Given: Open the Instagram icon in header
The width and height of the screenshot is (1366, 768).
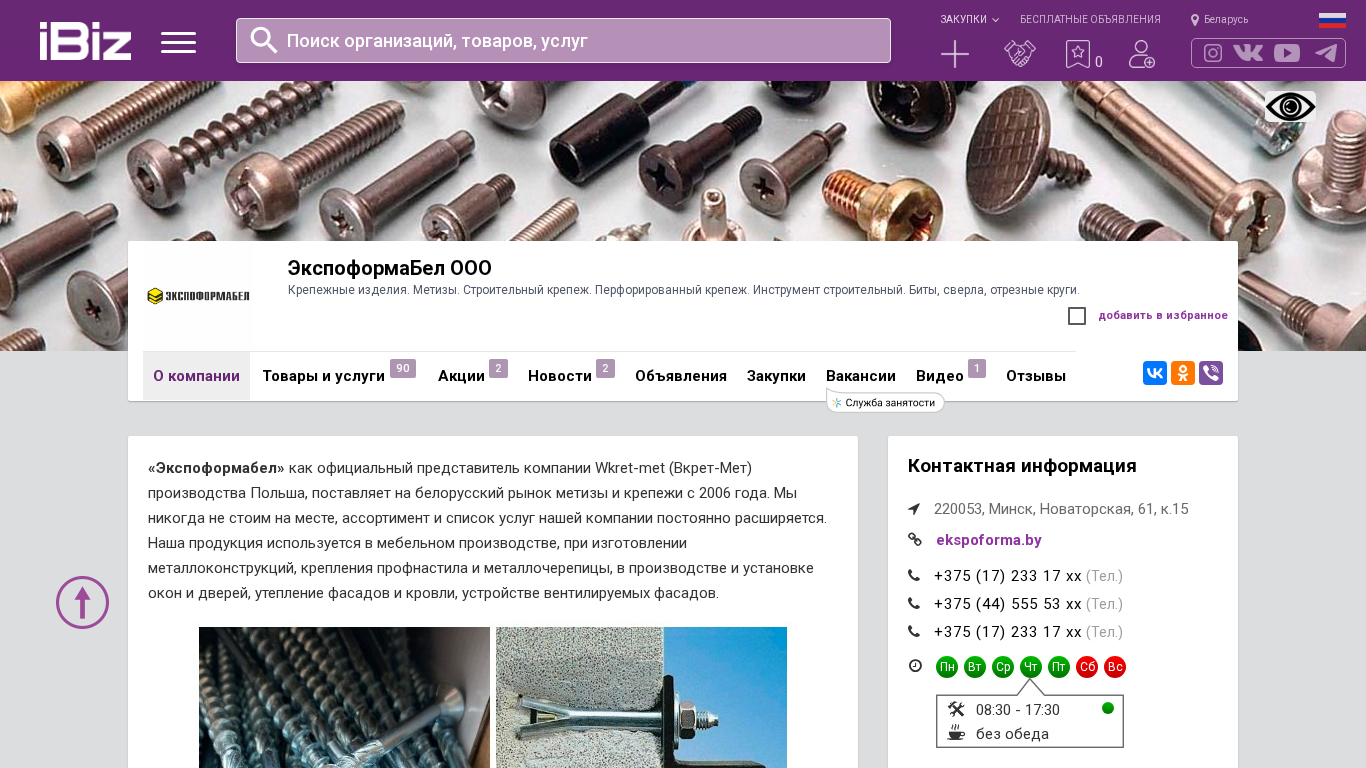Looking at the screenshot, I should tap(1213, 53).
